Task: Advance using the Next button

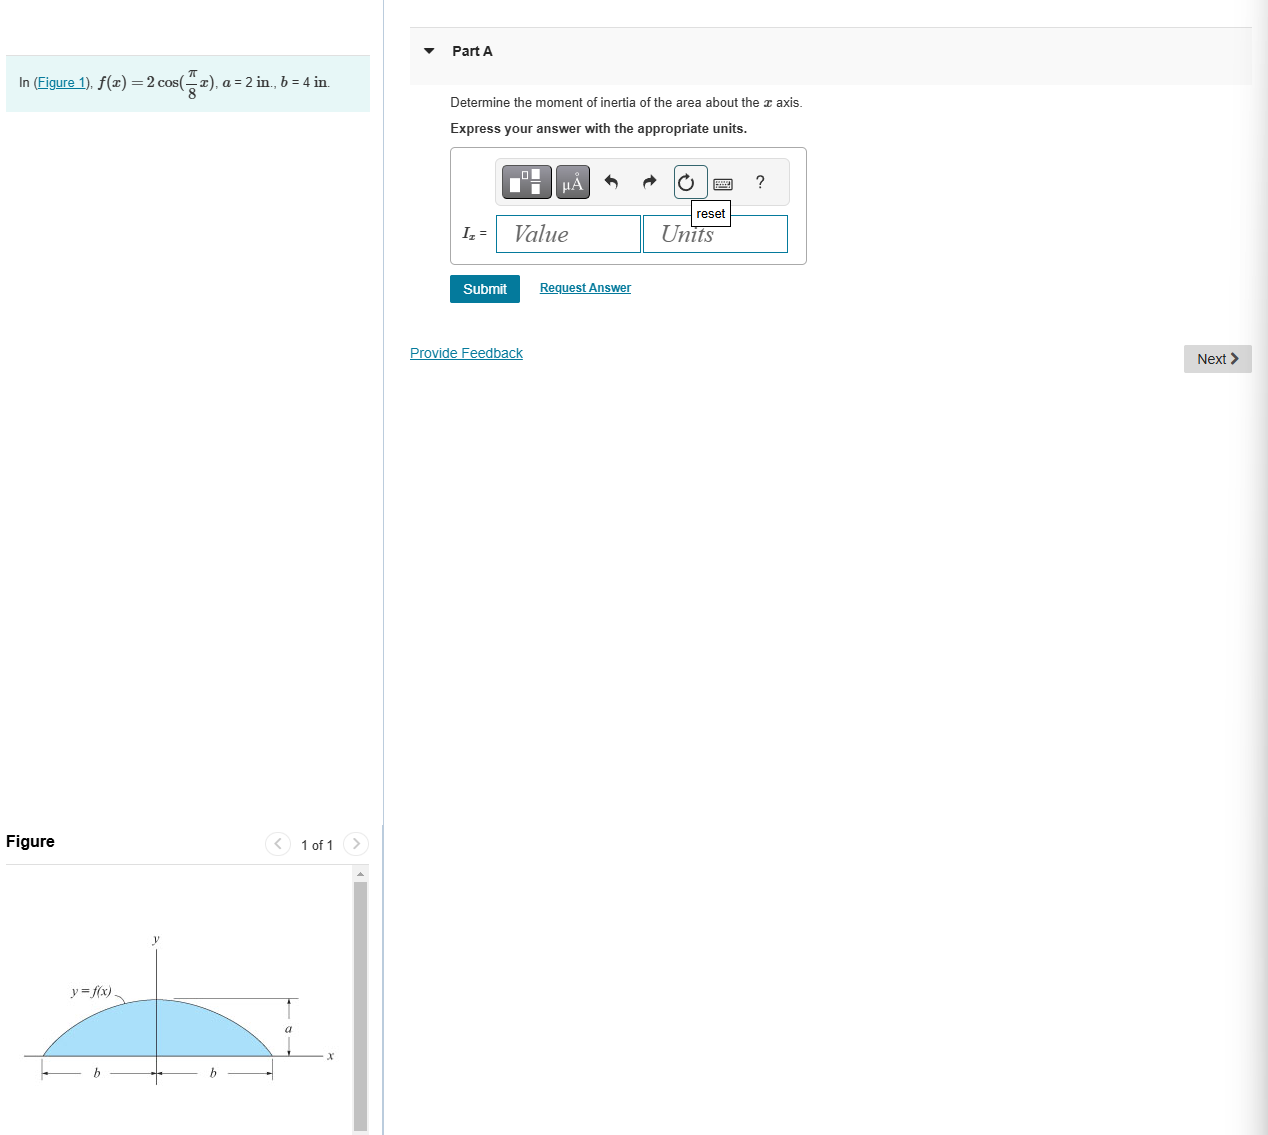Action: click(x=1217, y=358)
